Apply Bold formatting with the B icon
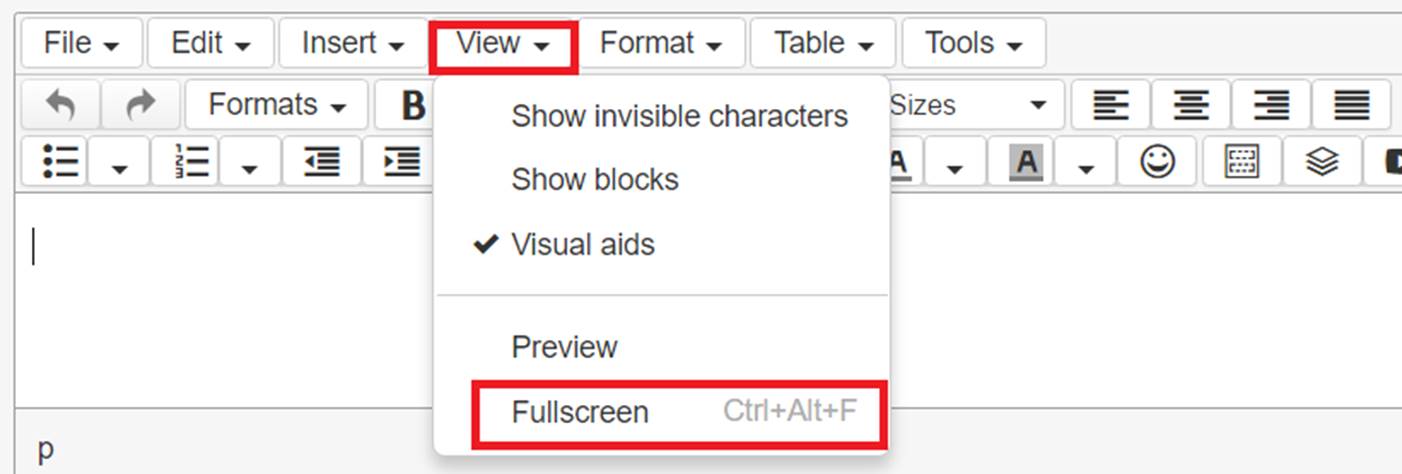This screenshot has height=474, width=1402. [412, 105]
